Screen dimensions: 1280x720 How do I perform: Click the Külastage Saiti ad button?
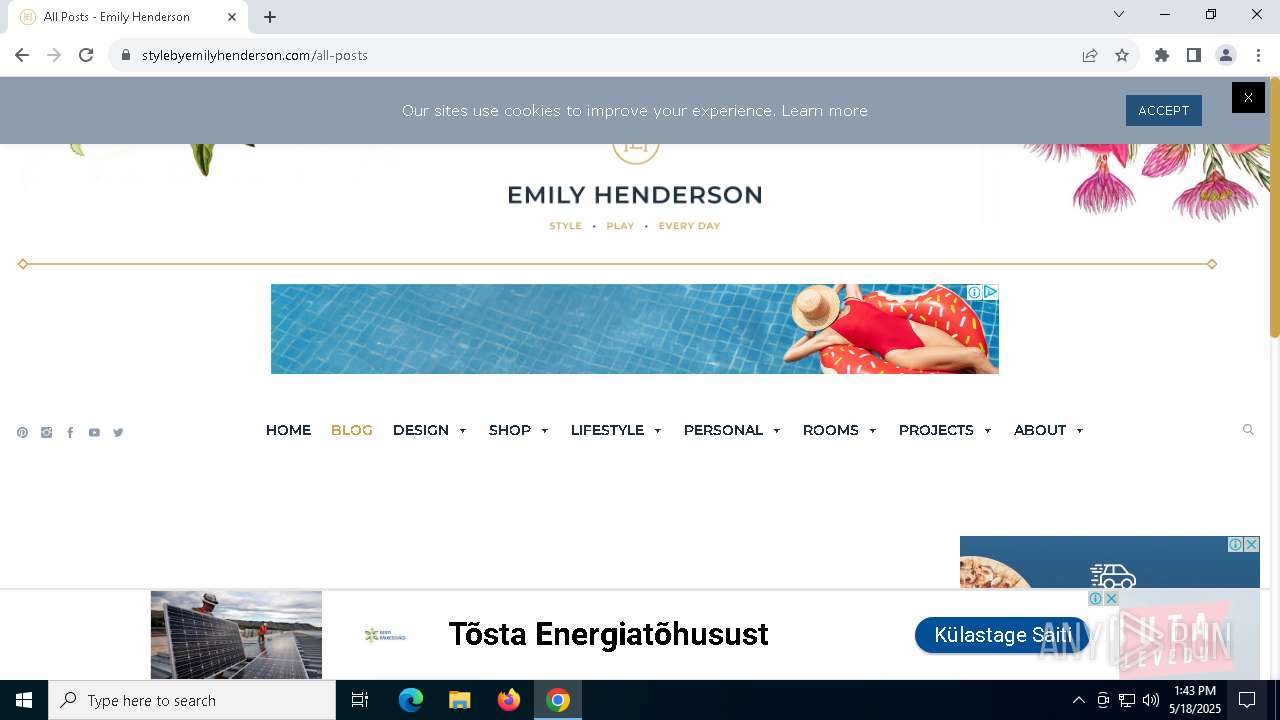click(1002, 635)
